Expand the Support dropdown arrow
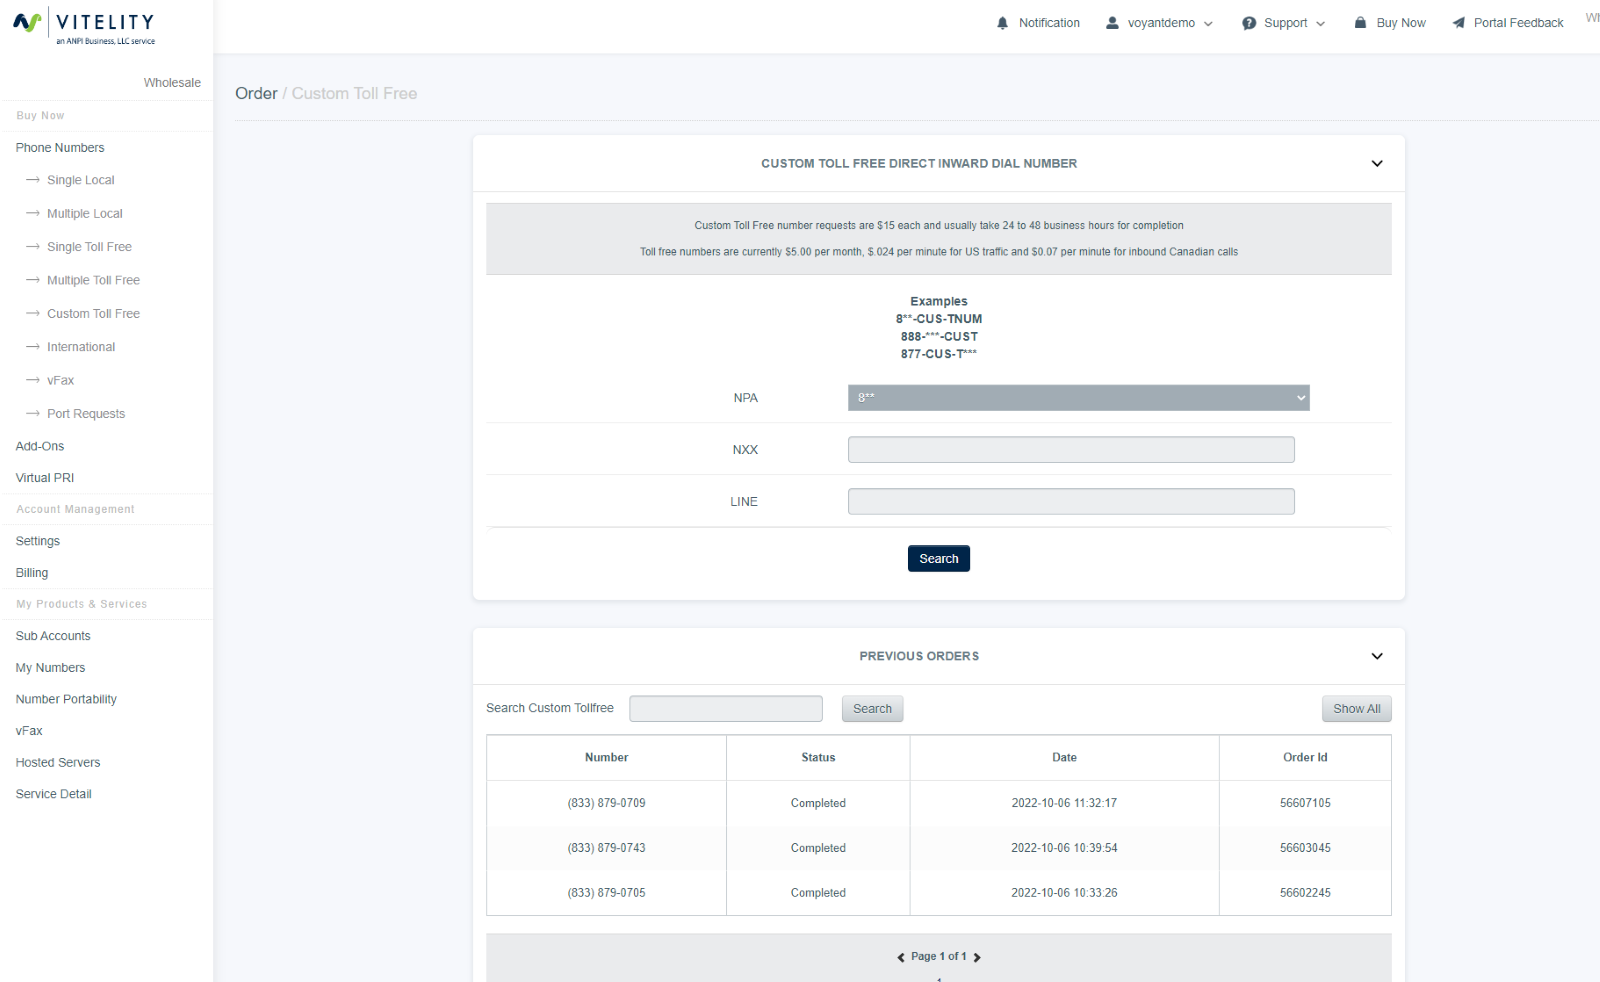This screenshot has height=982, width=1600. pyautogui.click(x=1320, y=23)
